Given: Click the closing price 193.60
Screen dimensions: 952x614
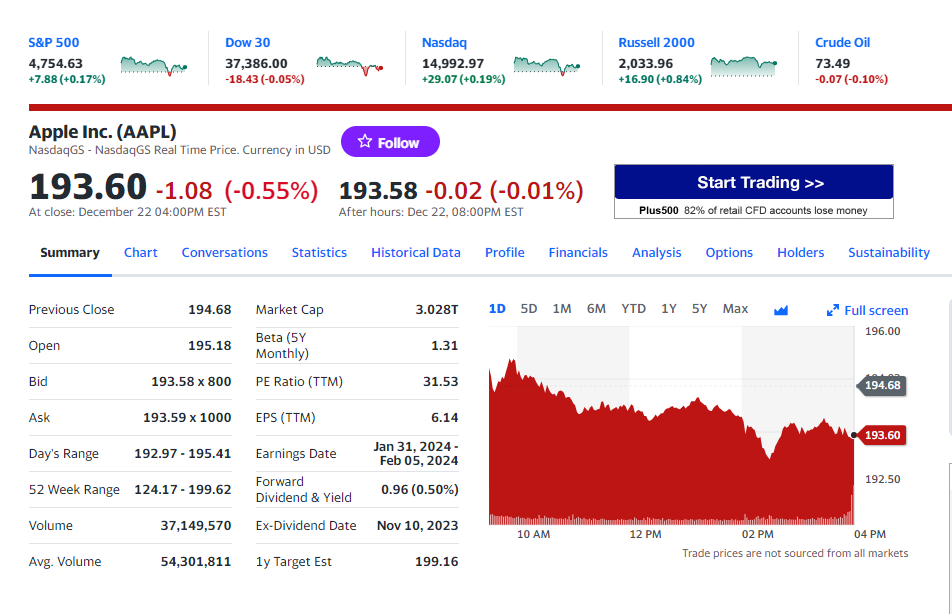Looking at the screenshot, I should coord(88,186).
